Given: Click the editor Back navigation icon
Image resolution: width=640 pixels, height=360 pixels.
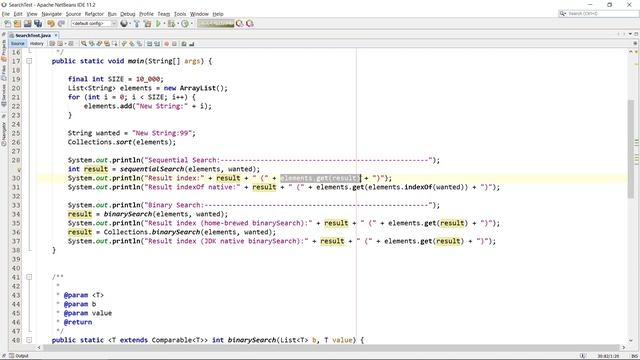Looking at the screenshot, I should [x=60, y=43].
